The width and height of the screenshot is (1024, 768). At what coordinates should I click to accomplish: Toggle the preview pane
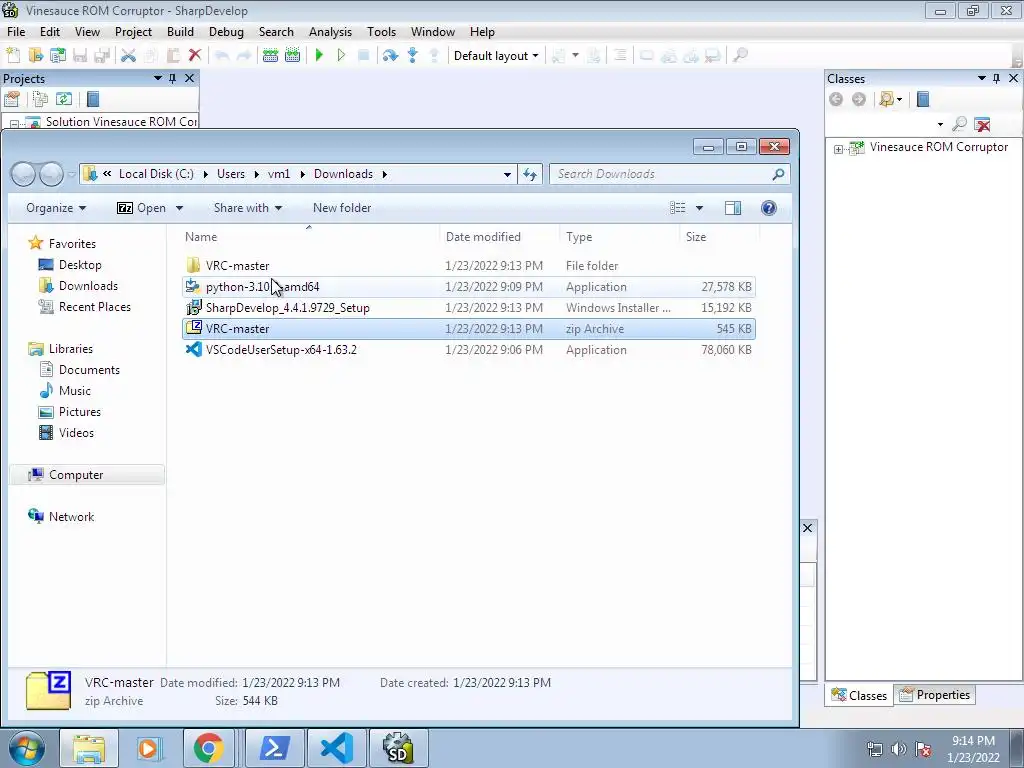pyautogui.click(x=733, y=208)
